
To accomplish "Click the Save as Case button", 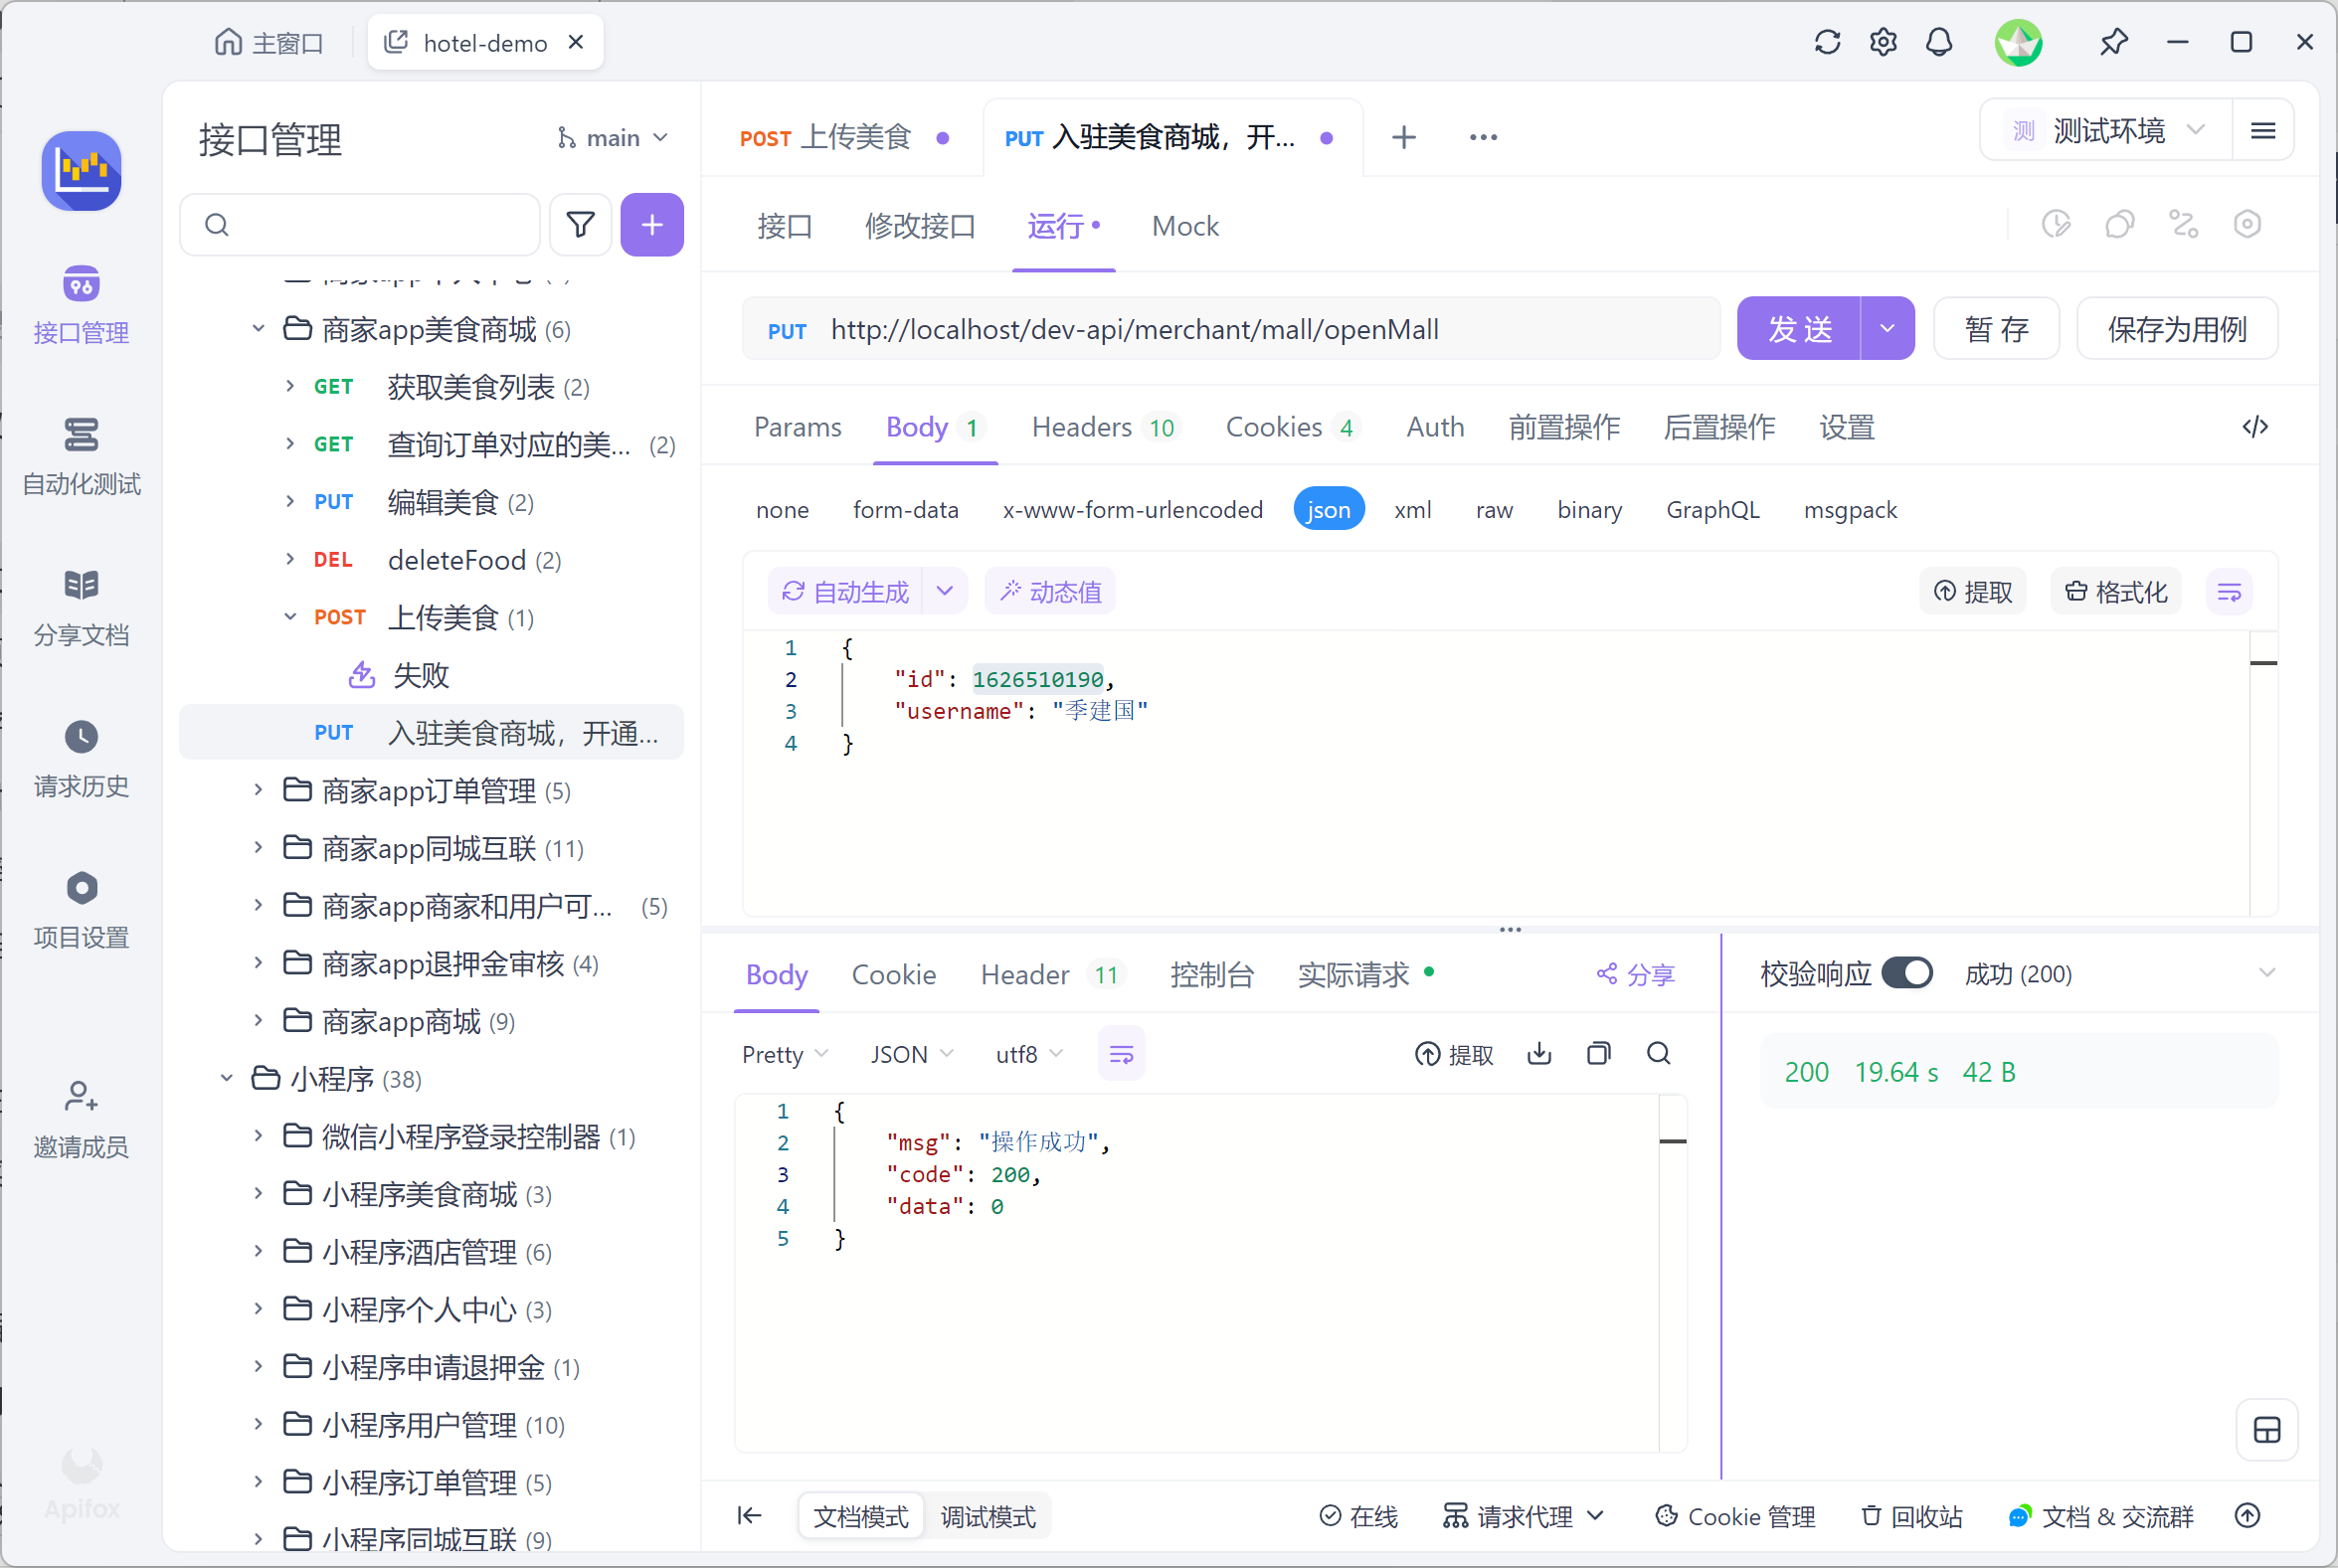I will [2176, 329].
